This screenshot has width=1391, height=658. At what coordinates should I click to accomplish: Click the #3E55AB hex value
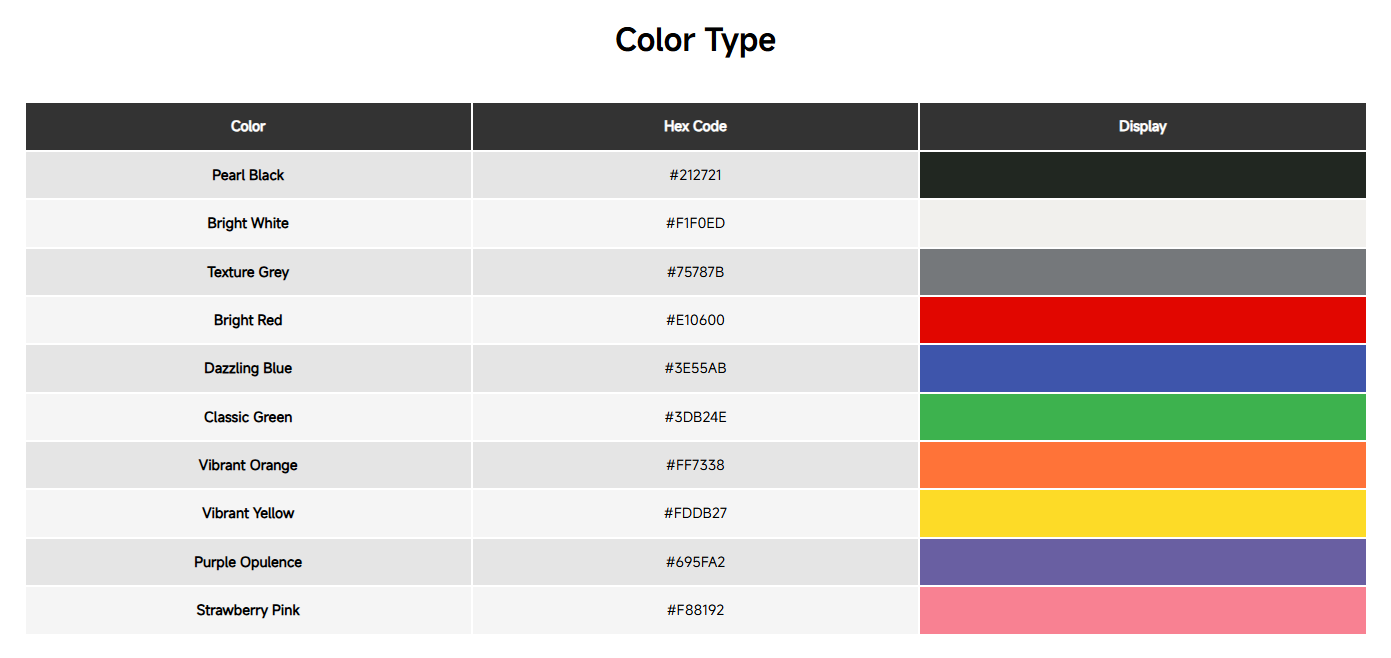pyautogui.click(x=695, y=368)
